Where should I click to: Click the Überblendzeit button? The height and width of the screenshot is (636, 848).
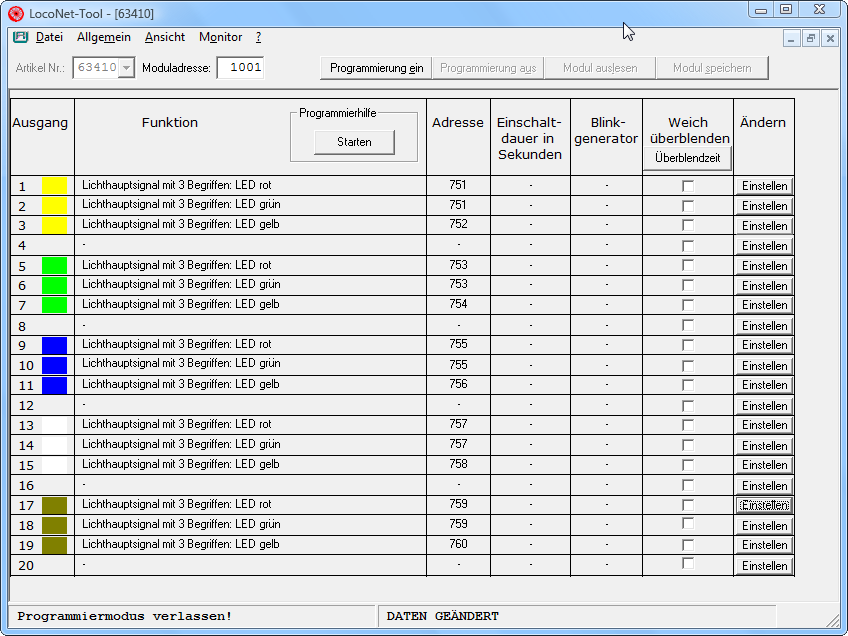pyautogui.click(x=687, y=158)
